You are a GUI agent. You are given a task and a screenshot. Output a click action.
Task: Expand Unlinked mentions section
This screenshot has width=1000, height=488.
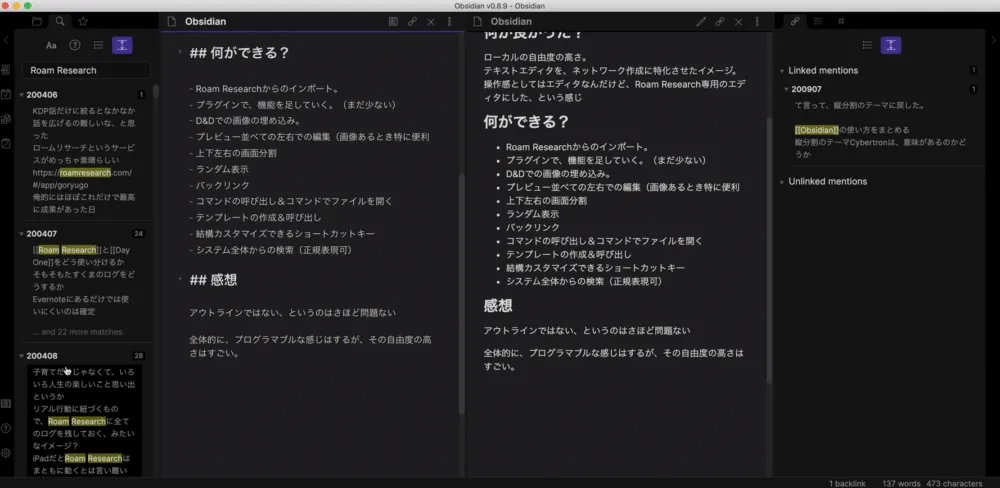[783, 182]
